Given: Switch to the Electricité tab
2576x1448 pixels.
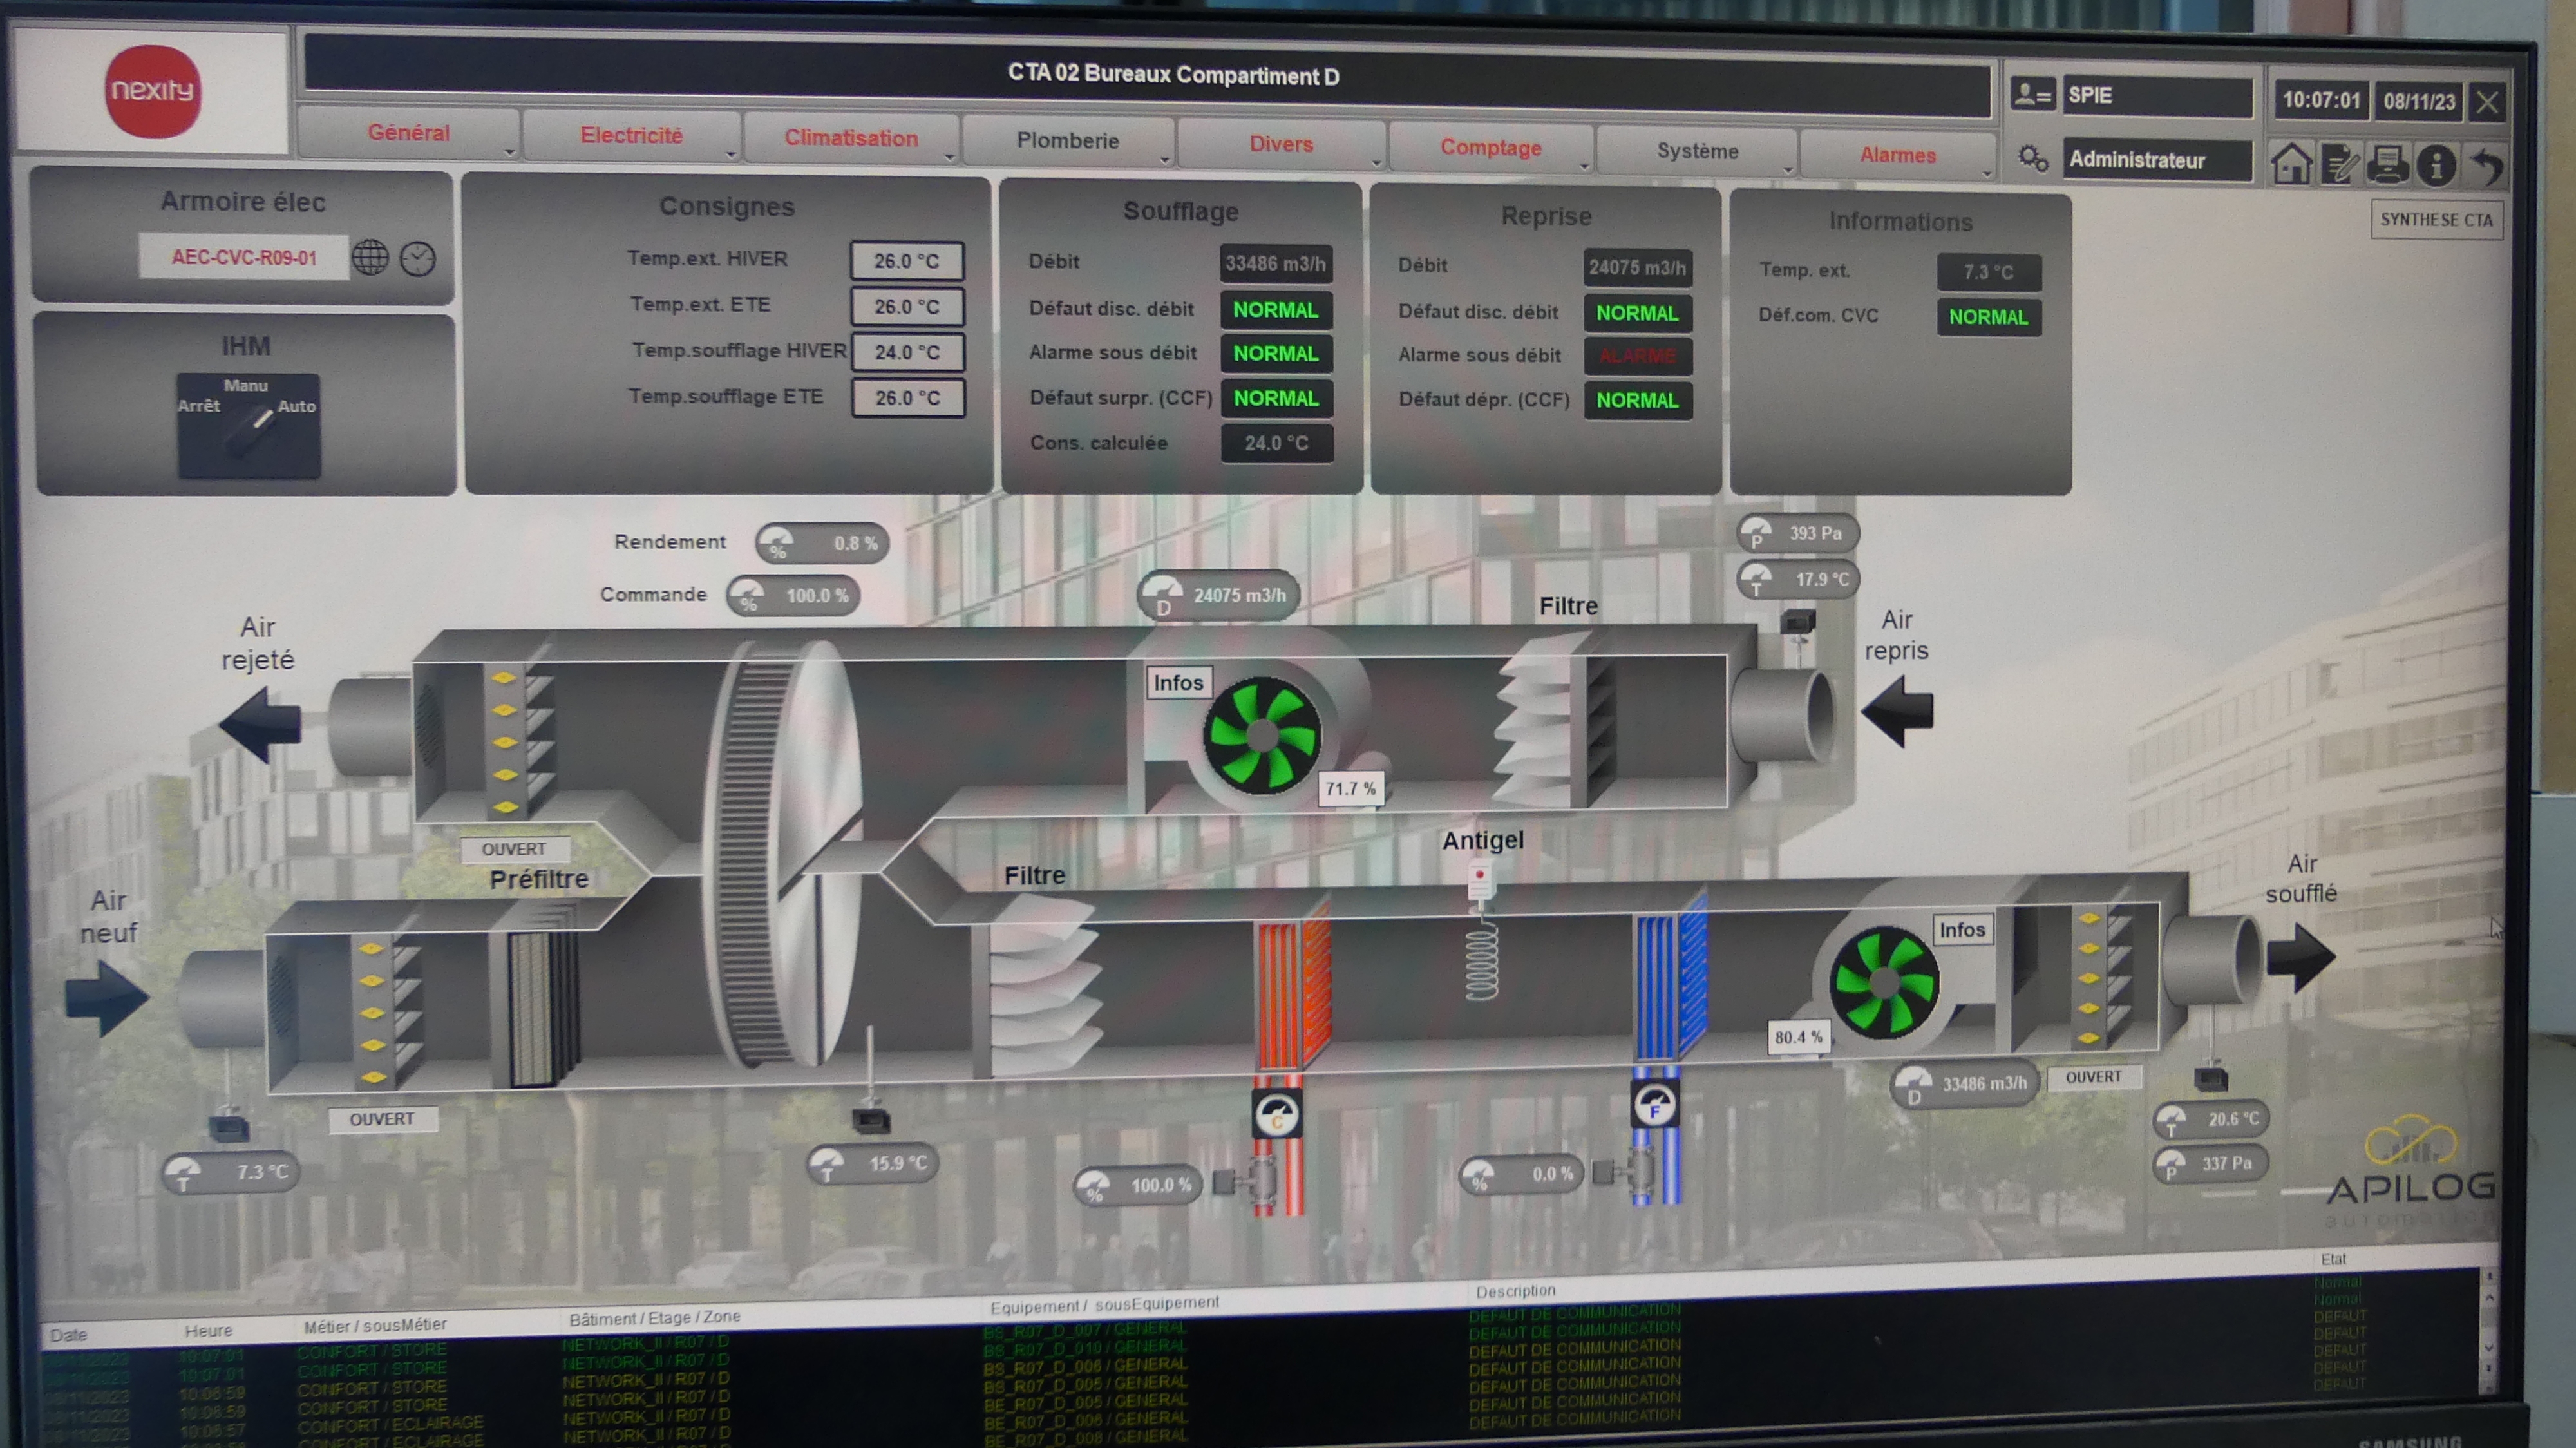Looking at the screenshot, I should click(631, 136).
